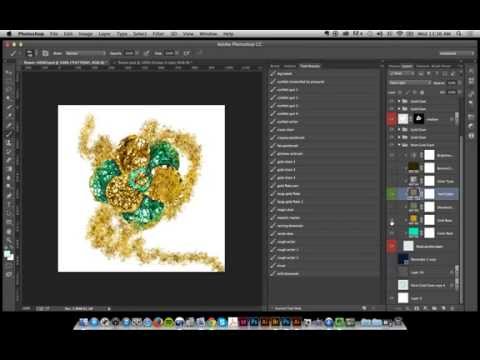The image size is (480, 360).
Task: Toggle the Brush panel from options bar
Action: coord(45,53)
